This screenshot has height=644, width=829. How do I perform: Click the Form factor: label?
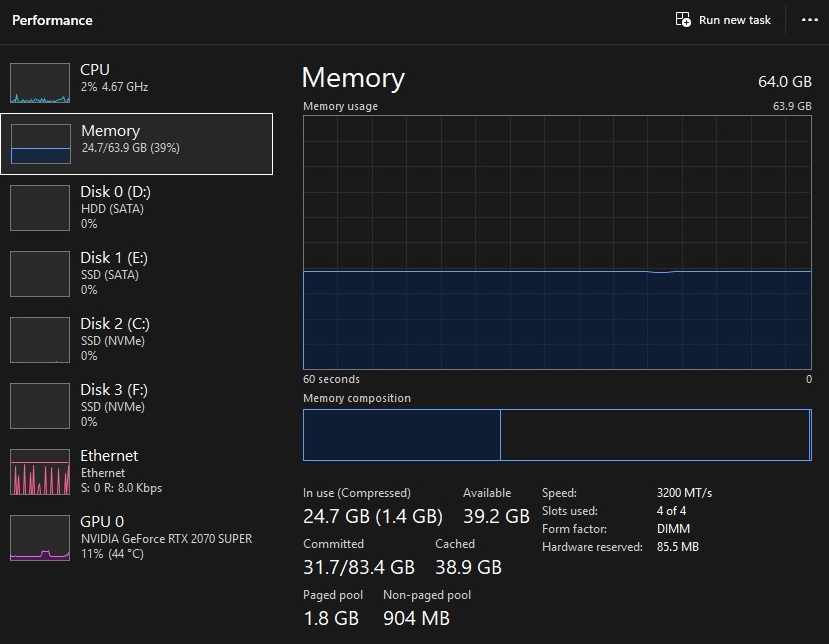pyautogui.click(x=574, y=529)
